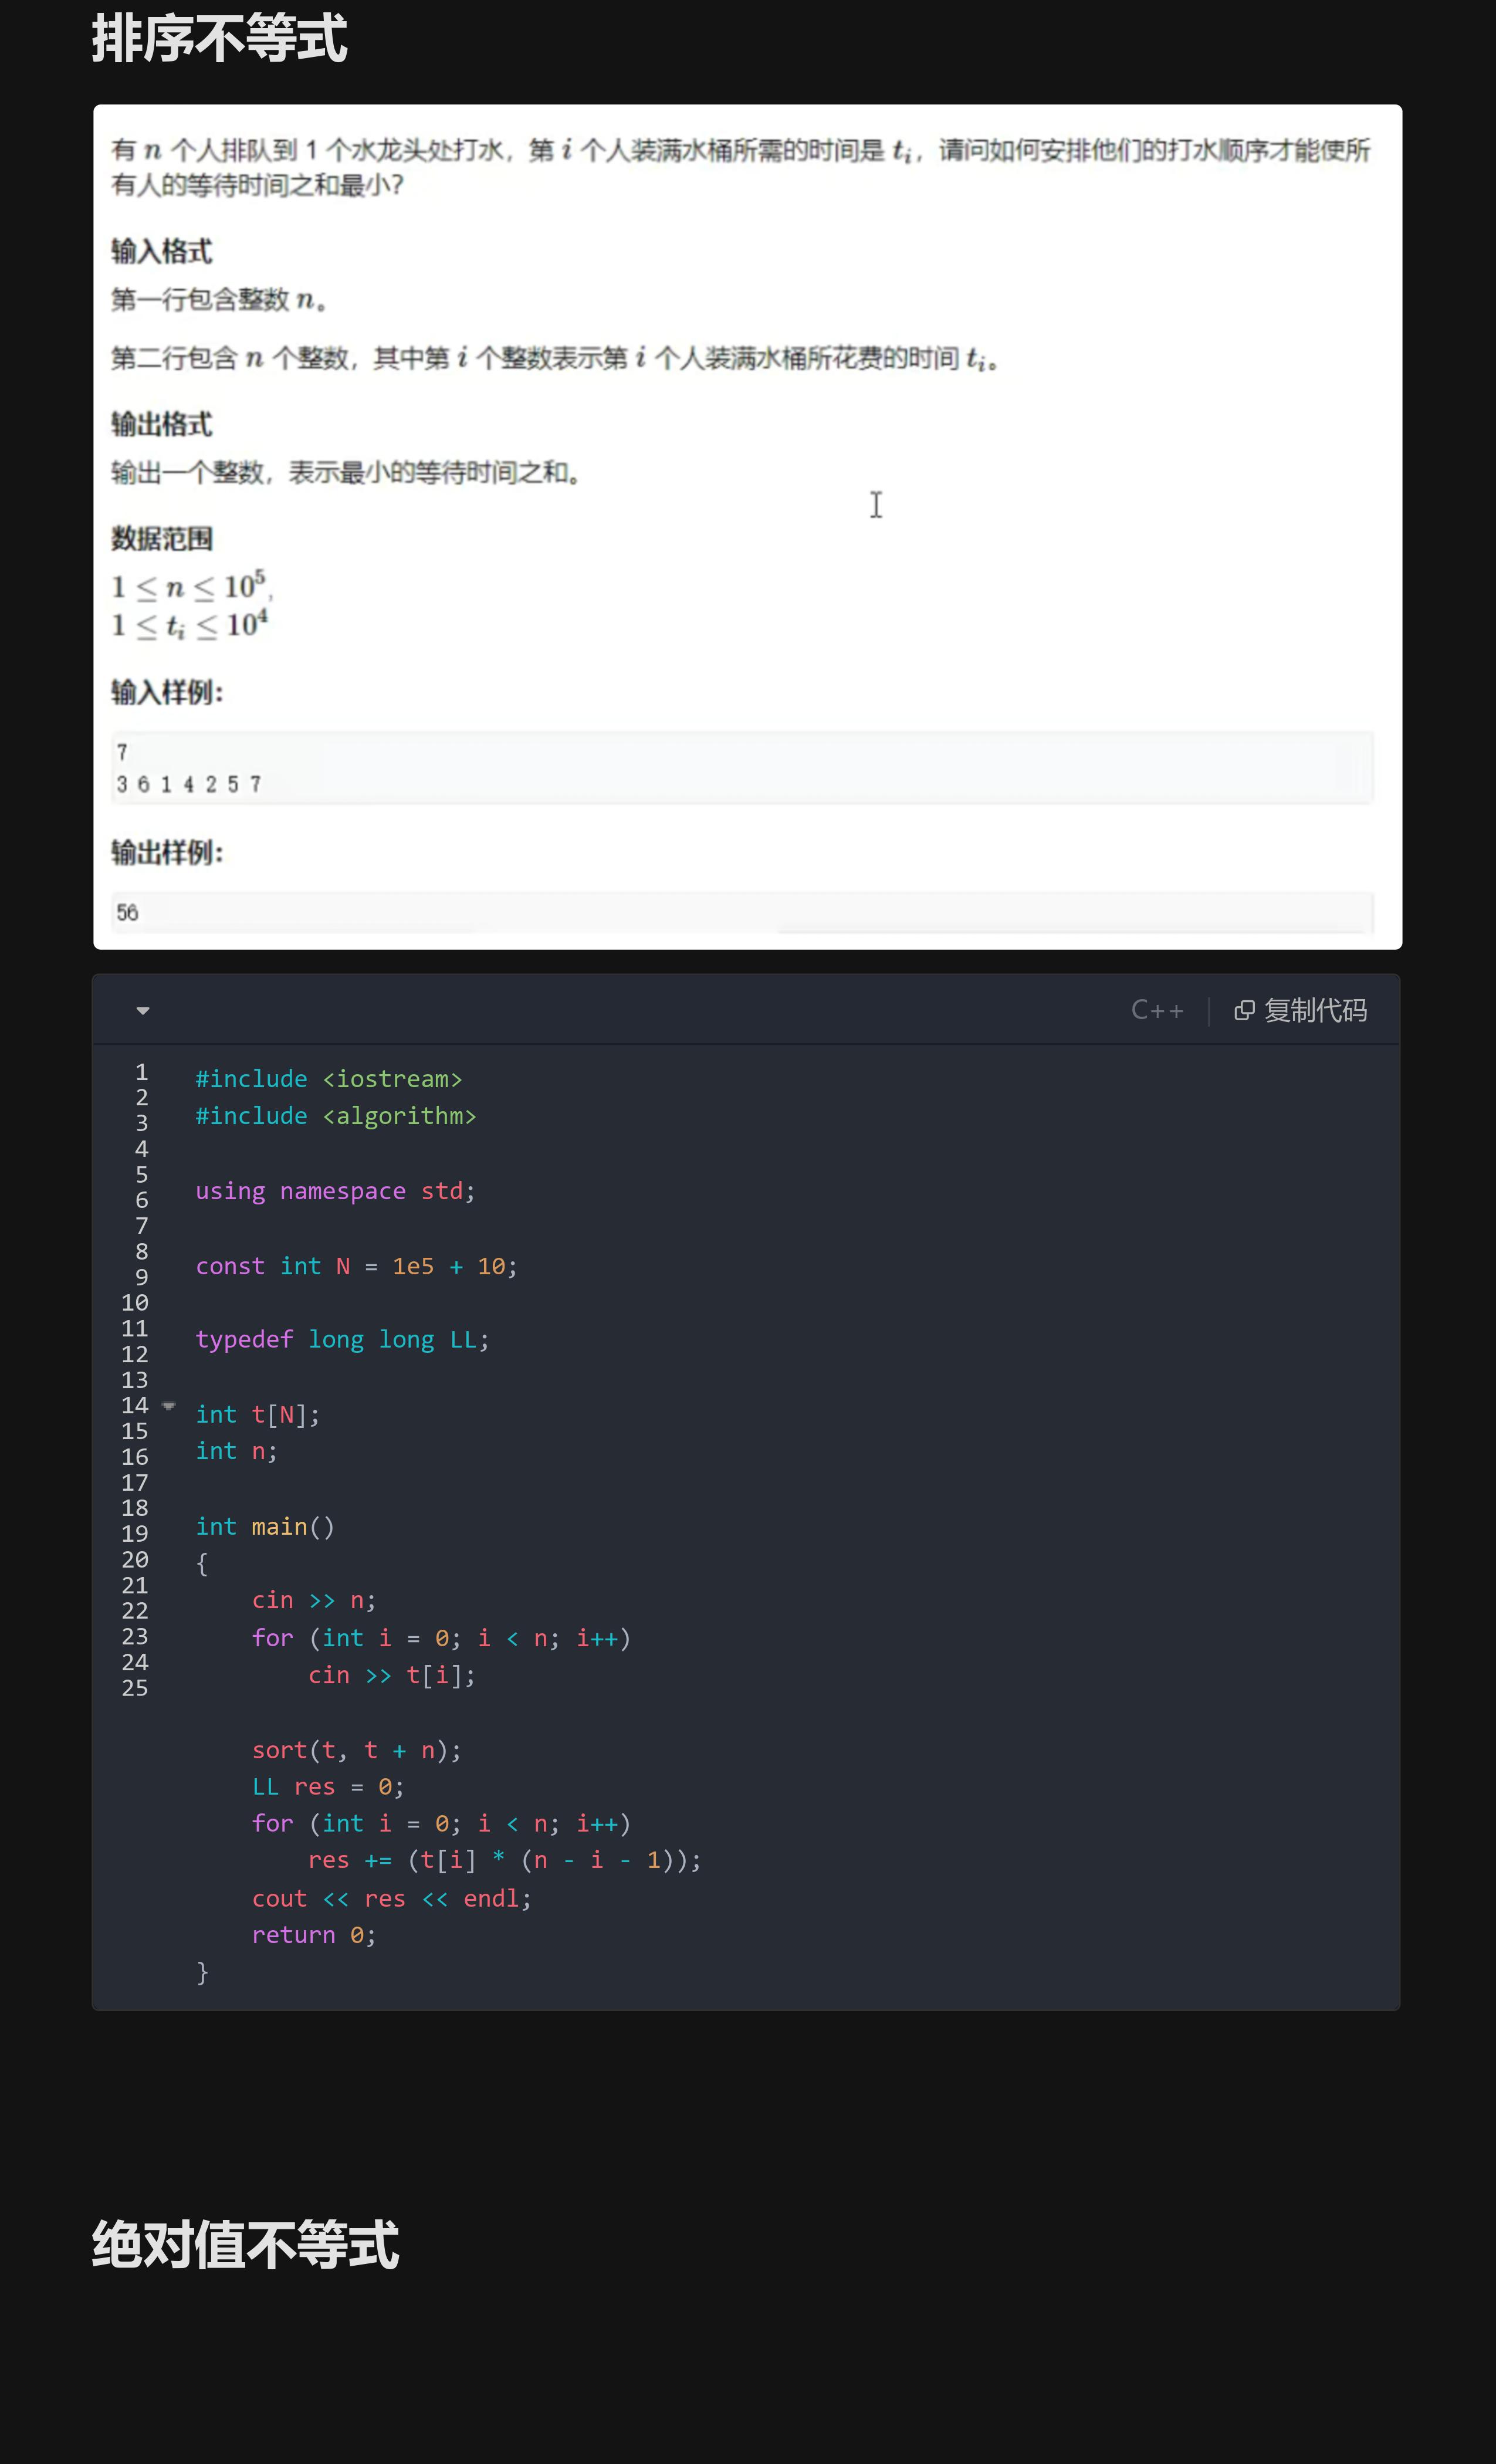
Task: Place cursor on #include <algorithm> line
Action: click(336, 1116)
